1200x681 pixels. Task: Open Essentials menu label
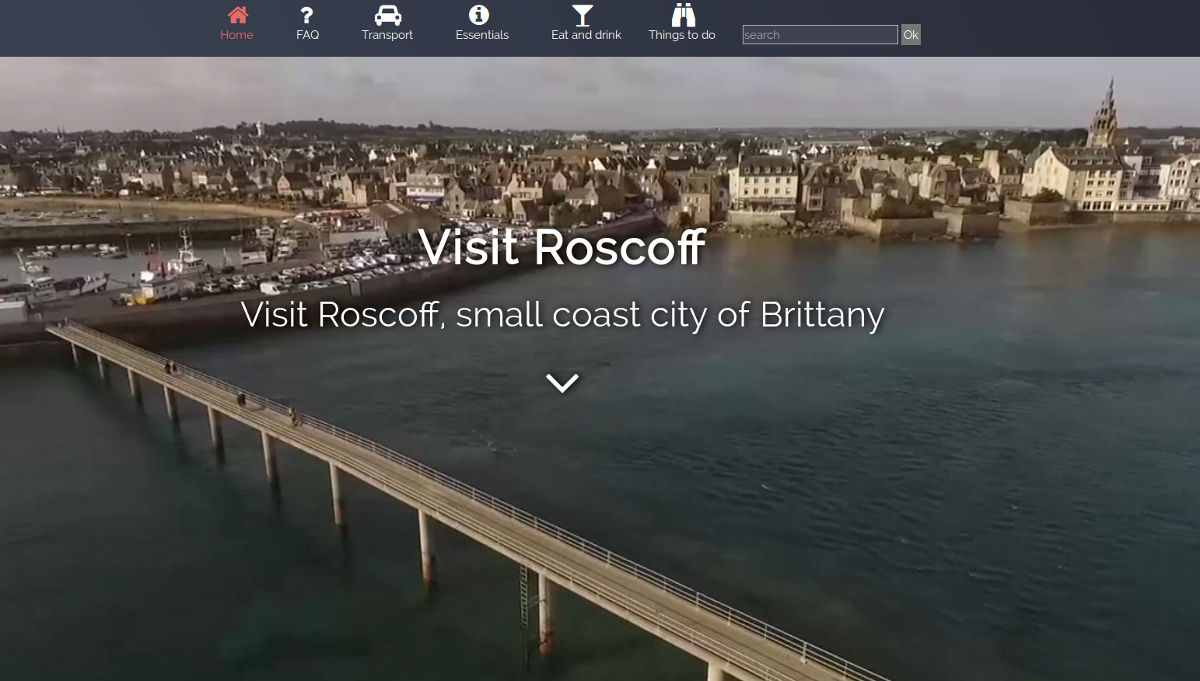(482, 35)
